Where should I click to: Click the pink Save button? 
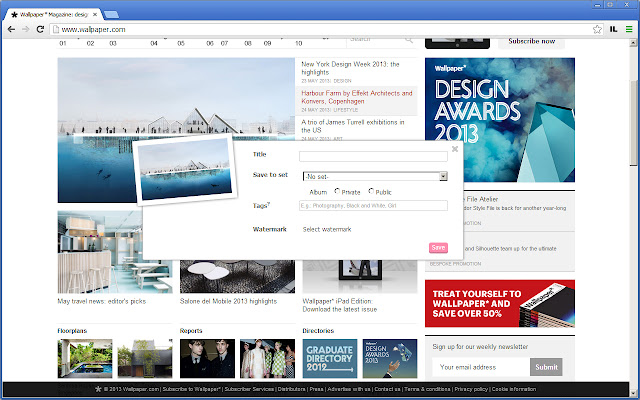pyautogui.click(x=438, y=248)
